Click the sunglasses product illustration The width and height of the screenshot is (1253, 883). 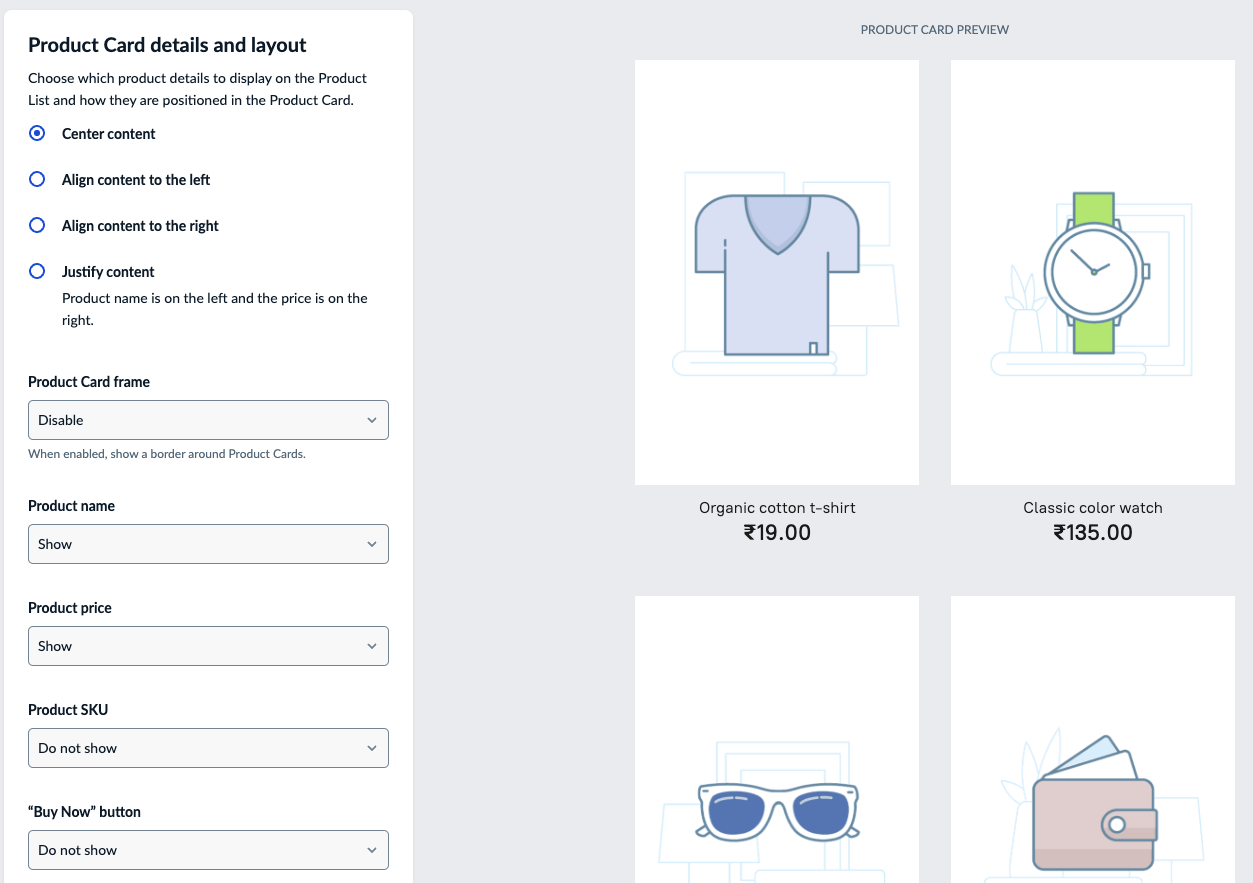(777, 808)
